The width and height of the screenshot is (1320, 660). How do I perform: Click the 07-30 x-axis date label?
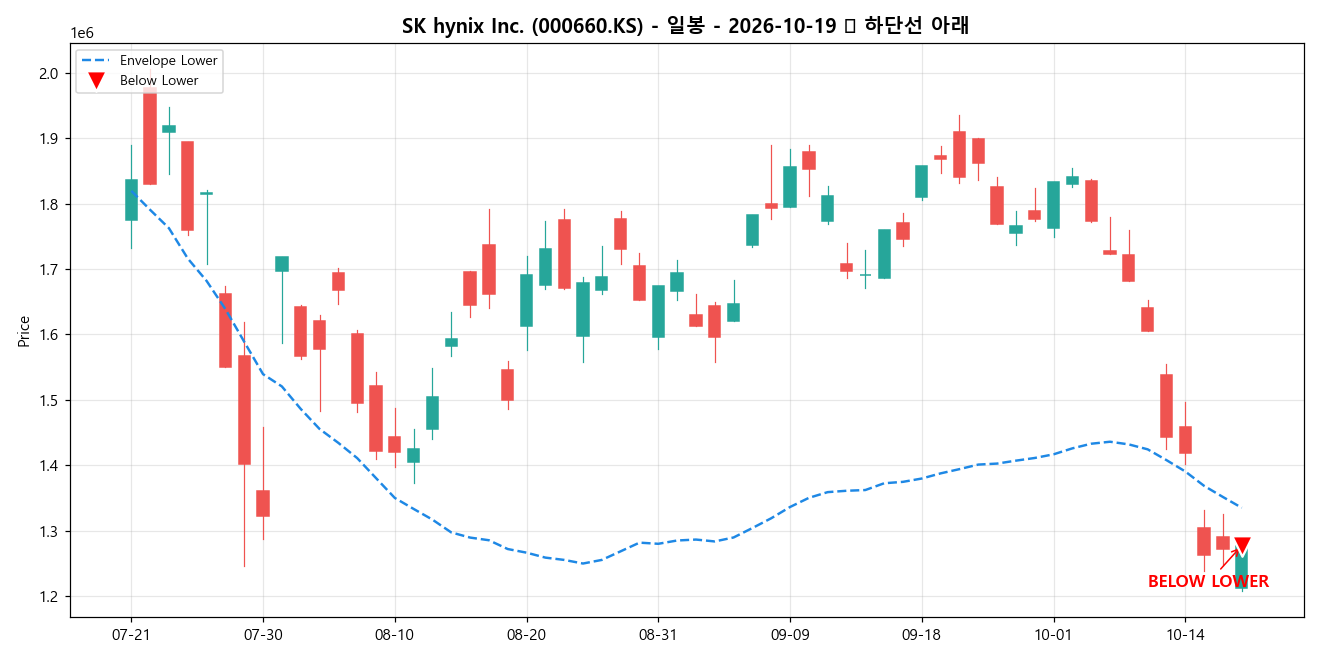[263, 634]
